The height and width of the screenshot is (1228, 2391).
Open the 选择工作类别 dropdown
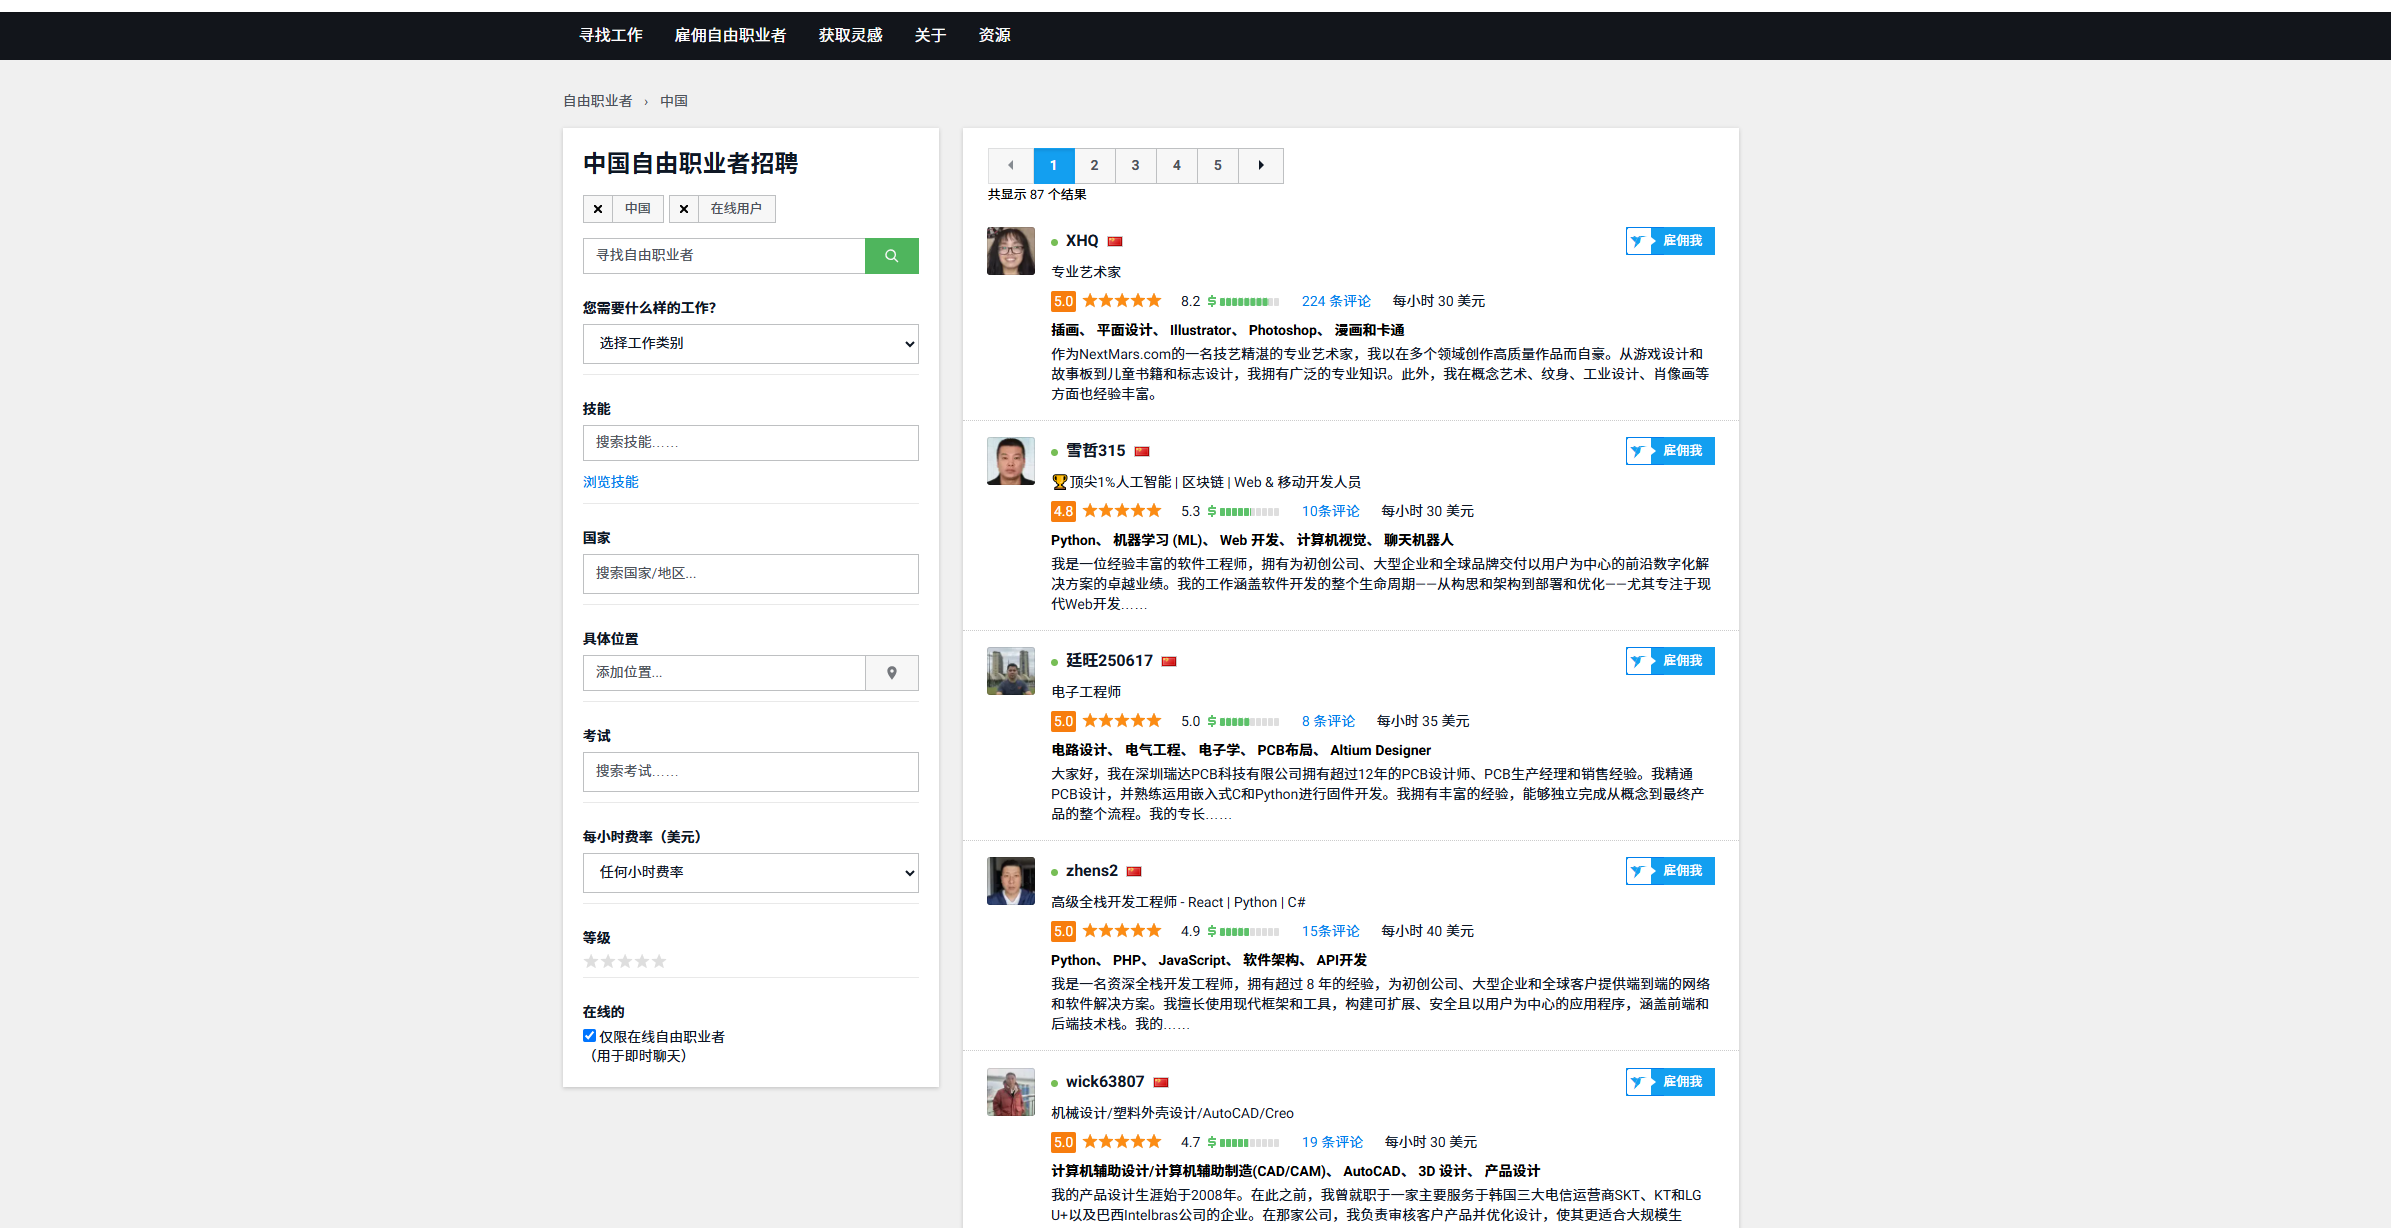point(751,344)
